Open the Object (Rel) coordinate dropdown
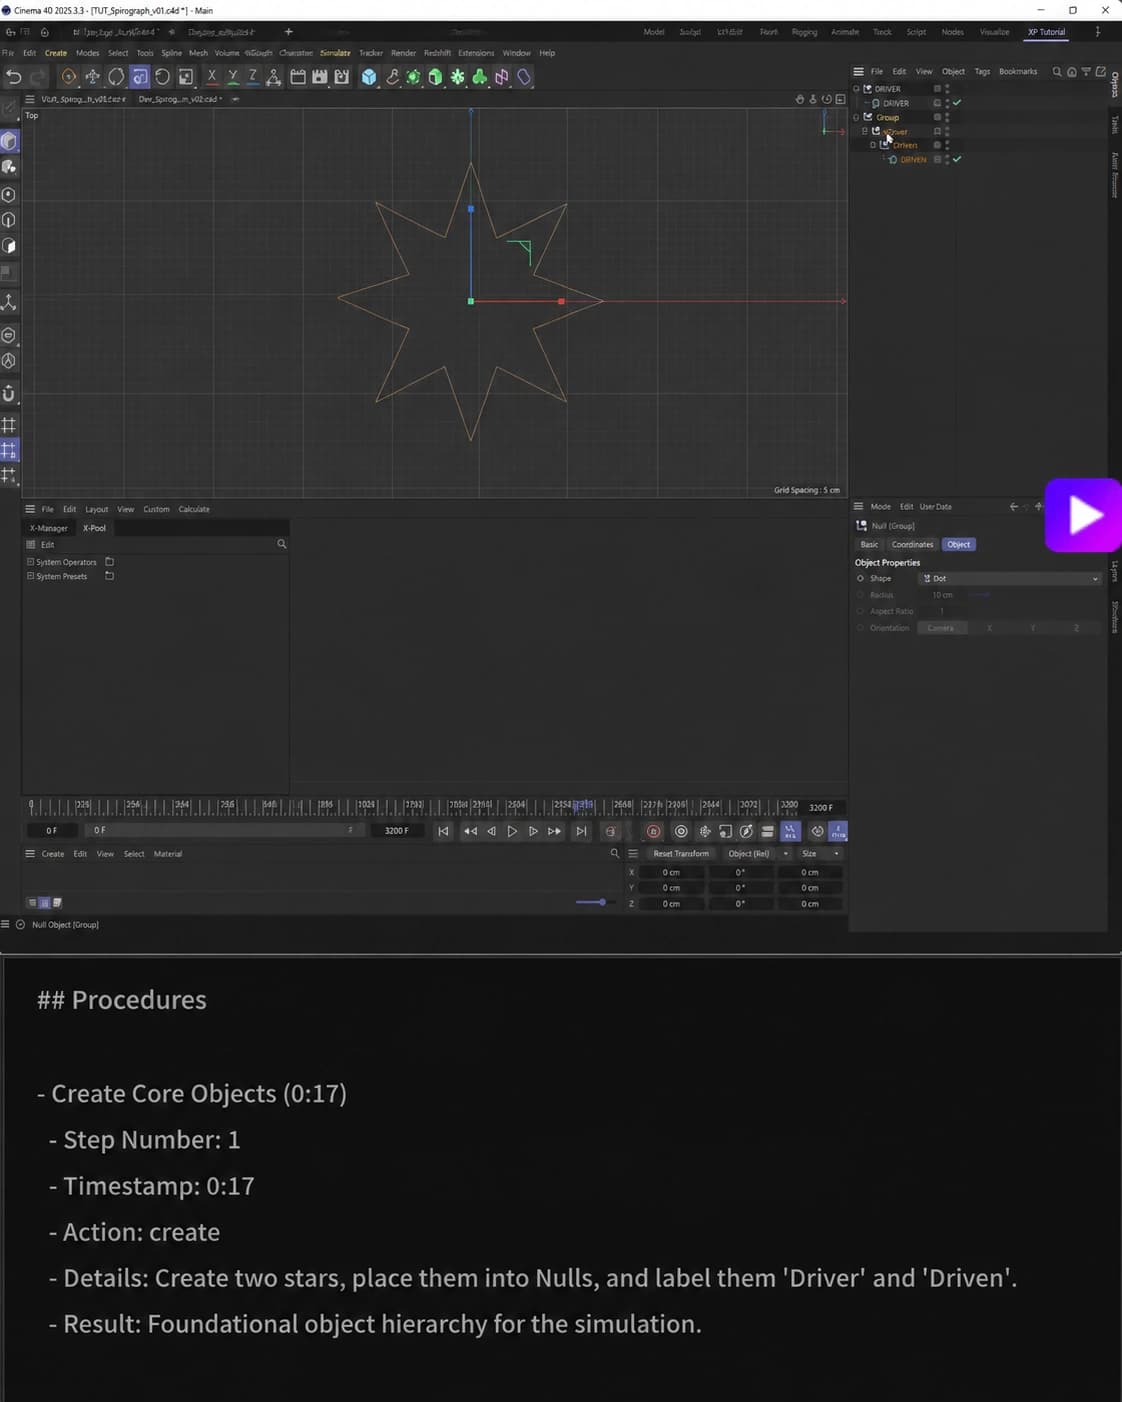This screenshot has width=1122, height=1402. (x=758, y=854)
